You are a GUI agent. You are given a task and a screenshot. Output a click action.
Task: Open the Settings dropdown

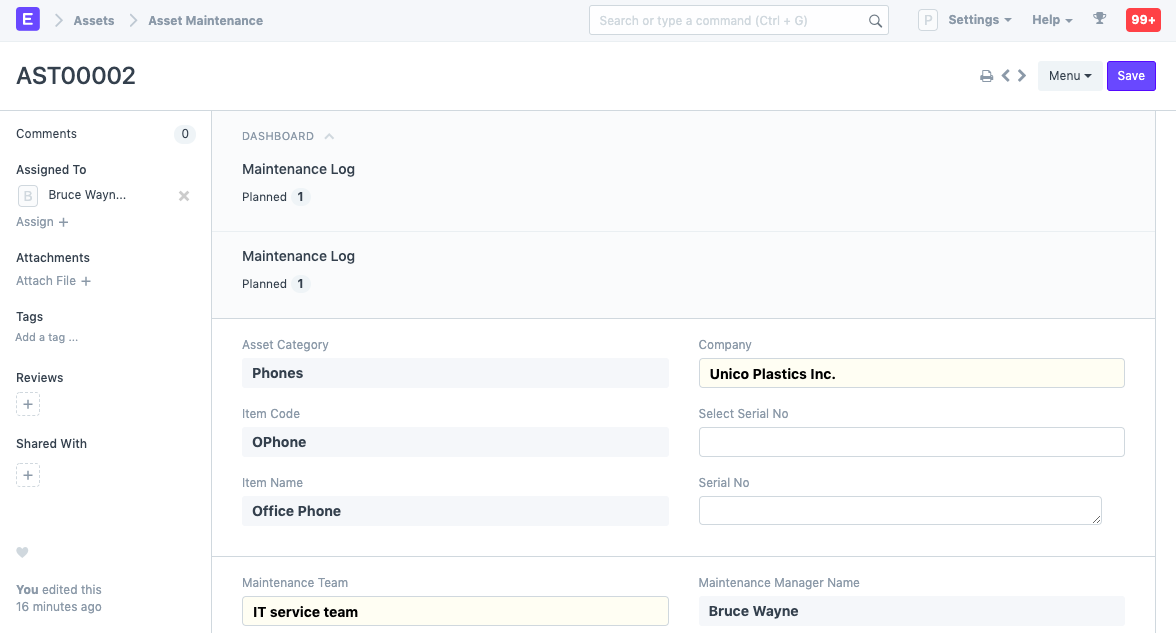pyautogui.click(x=979, y=20)
